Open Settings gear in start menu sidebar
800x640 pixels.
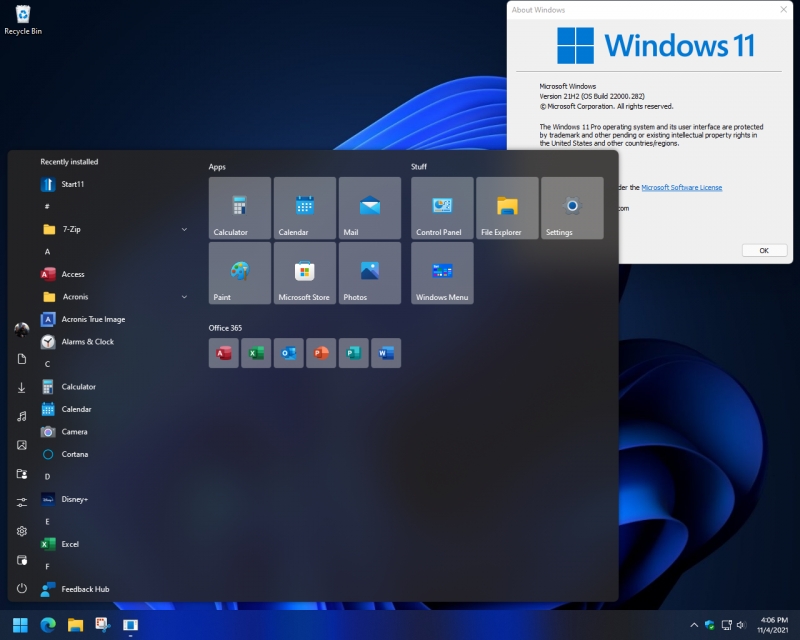[21, 531]
